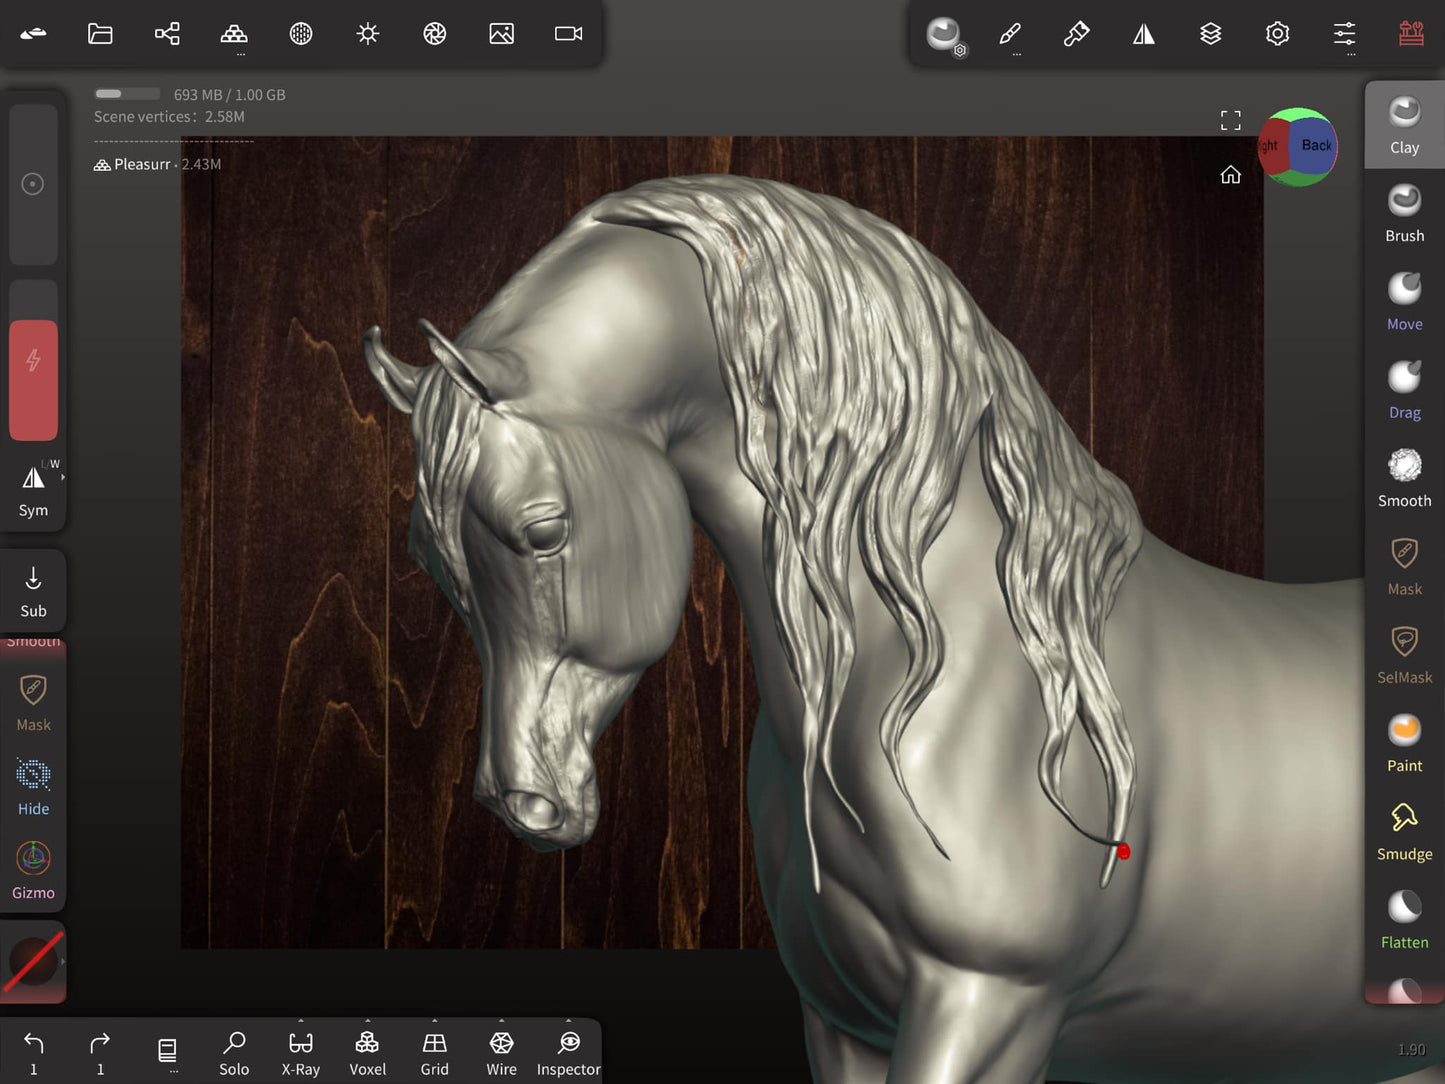Screen dimensions: 1445x1084
Task: Select the SelMask tool
Action: point(1404,654)
